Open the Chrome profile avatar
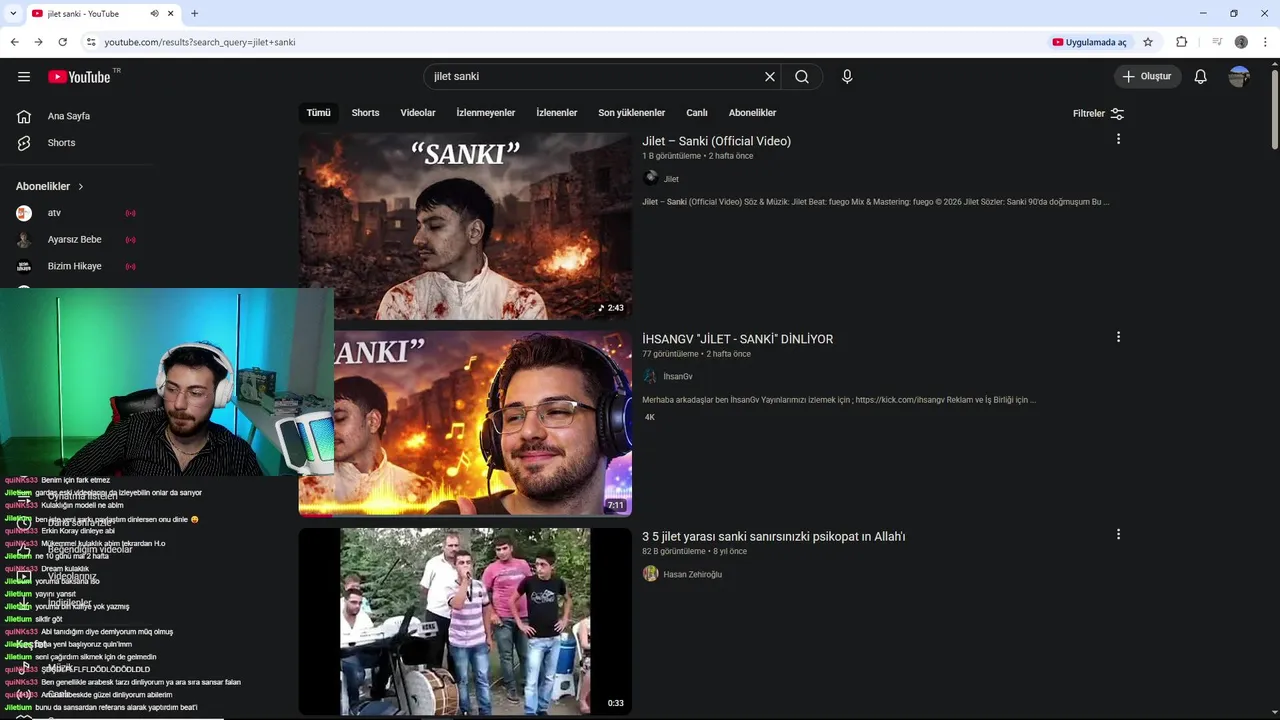 (1241, 42)
